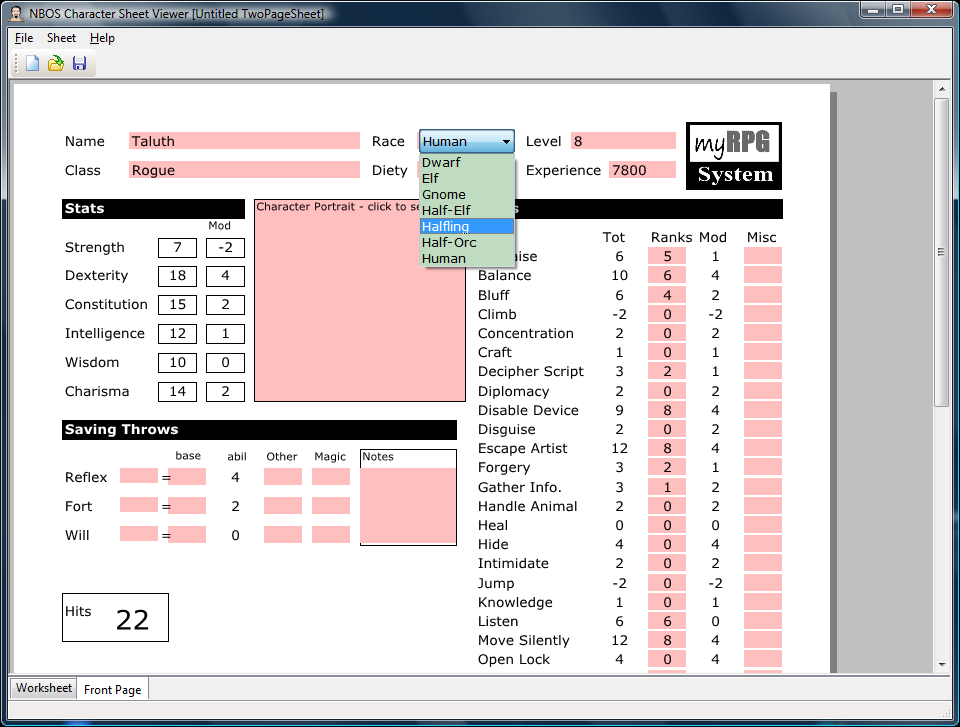Create a new character sheet
Image resolution: width=960 pixels, height=727 pixels.
tap(31, 63)
